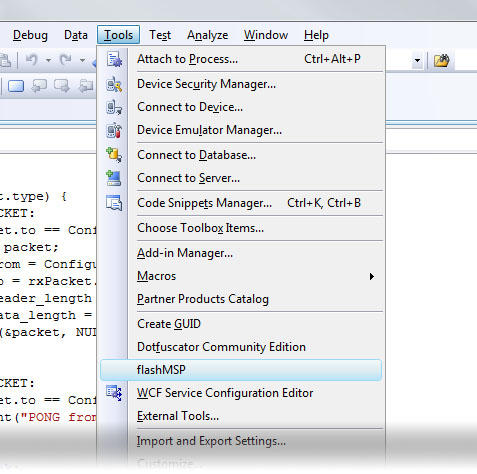This screenshot has height=474, width=477.
Task: Click the Device Security Manager icon
Action: 114,84
